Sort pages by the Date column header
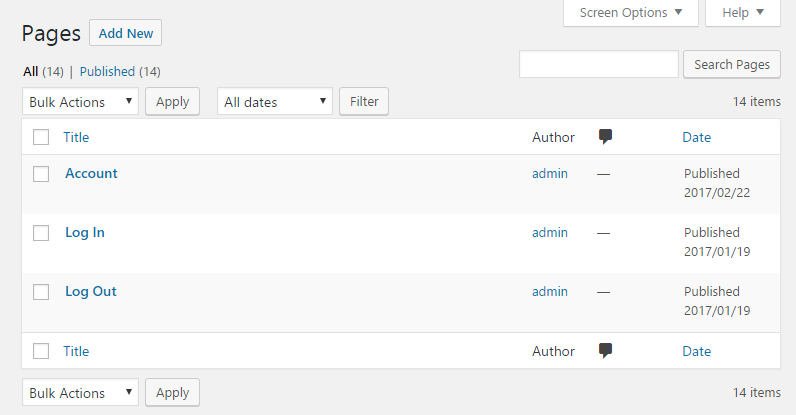 pos(696,137)
